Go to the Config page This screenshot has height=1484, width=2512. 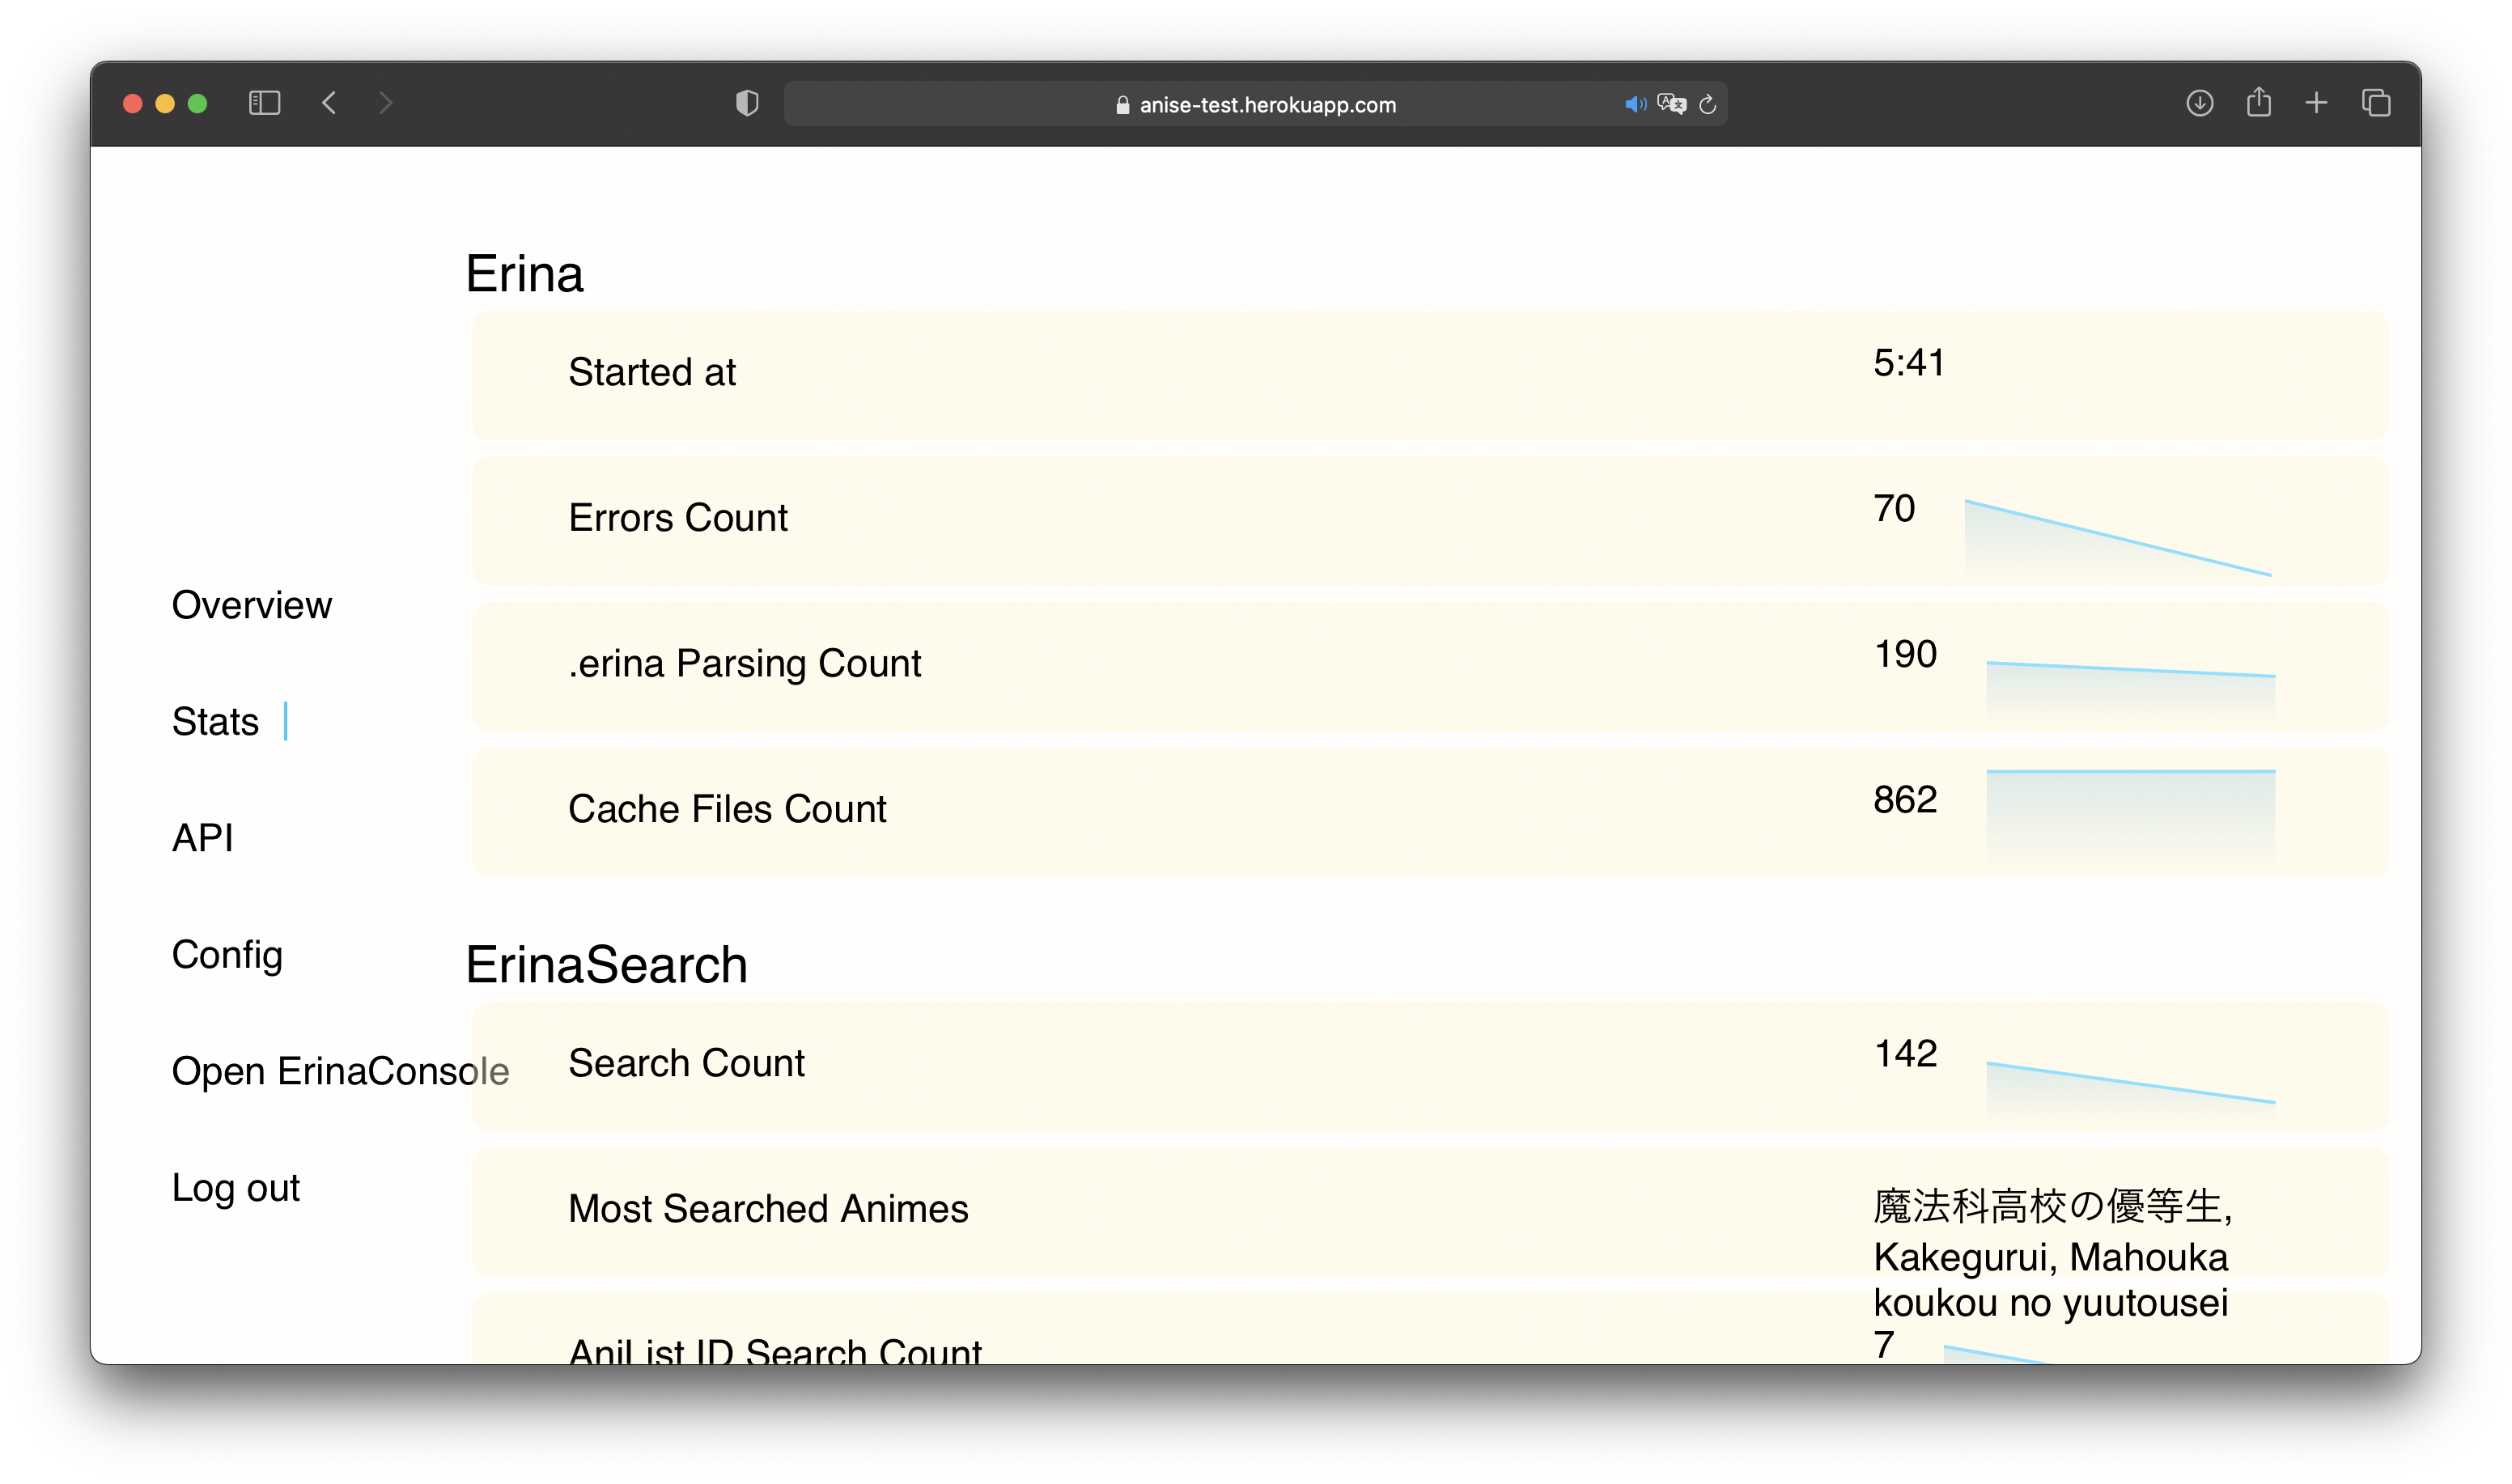coord(227,955)
